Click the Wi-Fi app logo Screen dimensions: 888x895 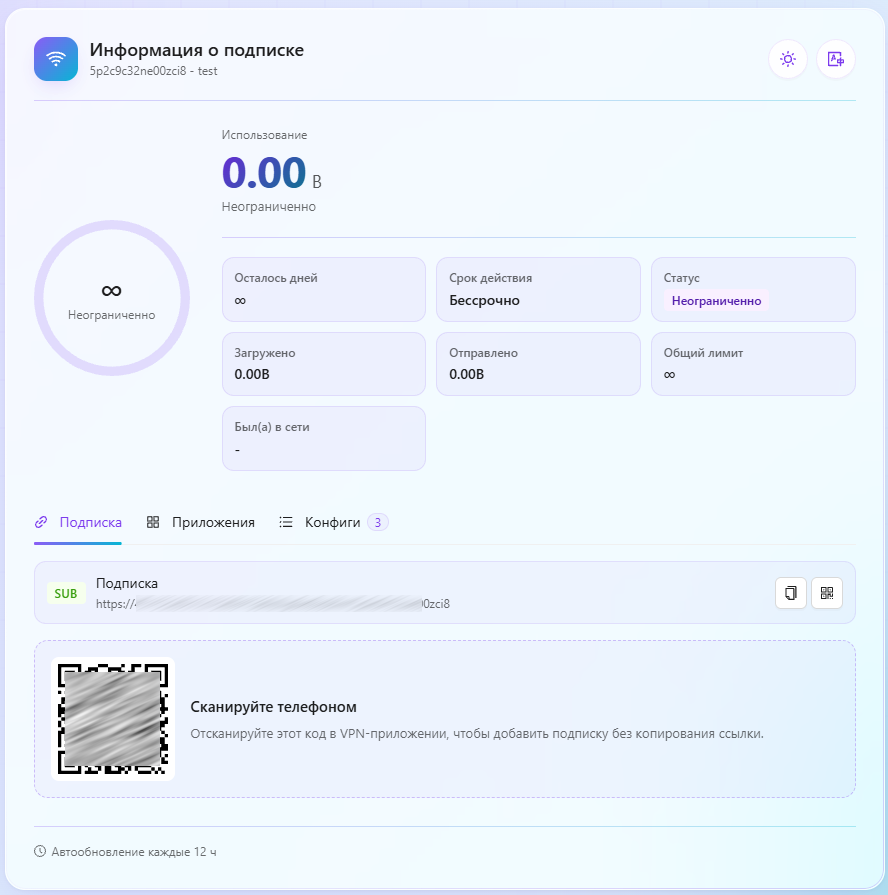(56, 59)
